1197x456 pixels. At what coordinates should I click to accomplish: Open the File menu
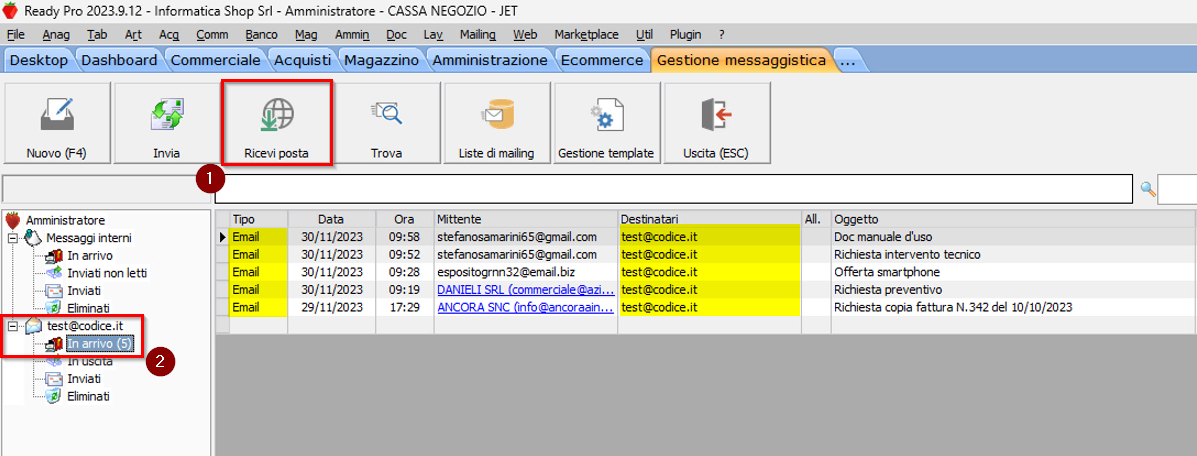tap(15, 34)
